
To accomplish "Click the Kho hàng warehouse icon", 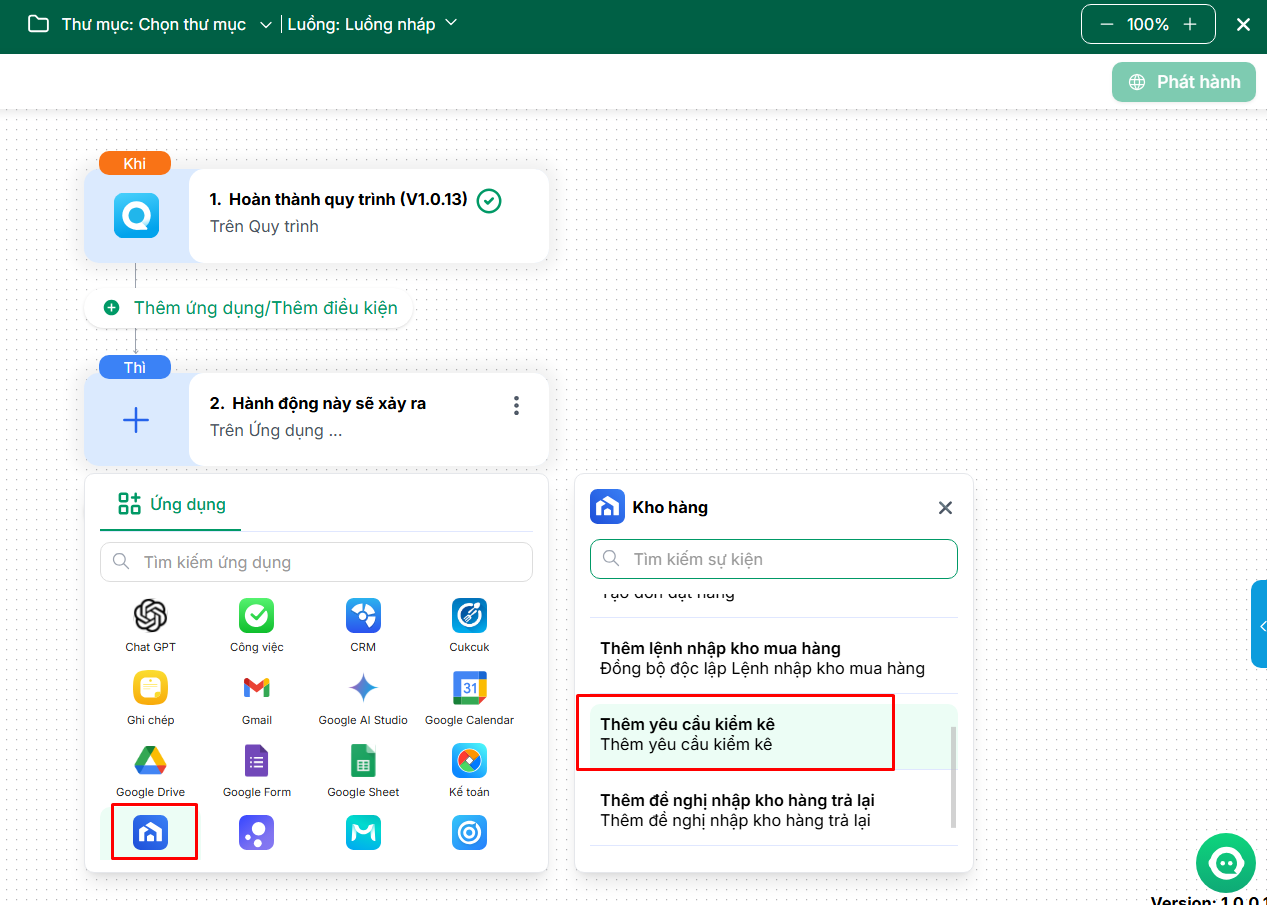I will [150, 832].
